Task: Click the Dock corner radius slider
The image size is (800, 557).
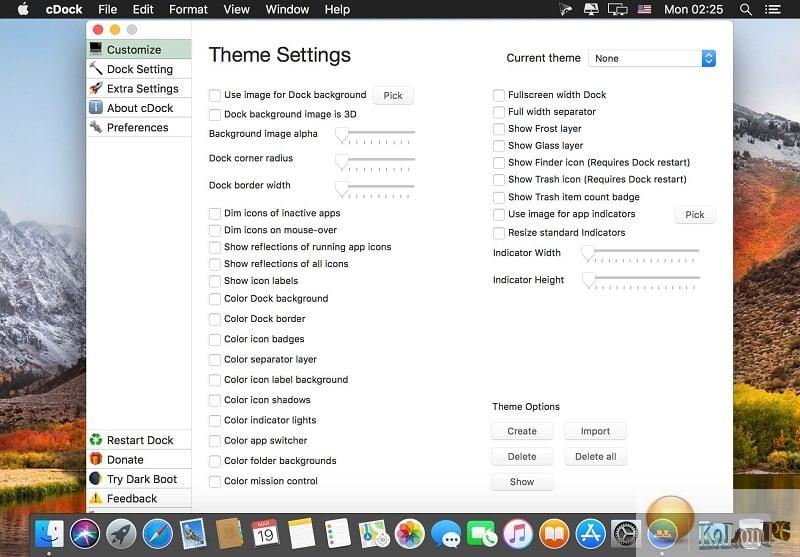Action: coord(375,162)
